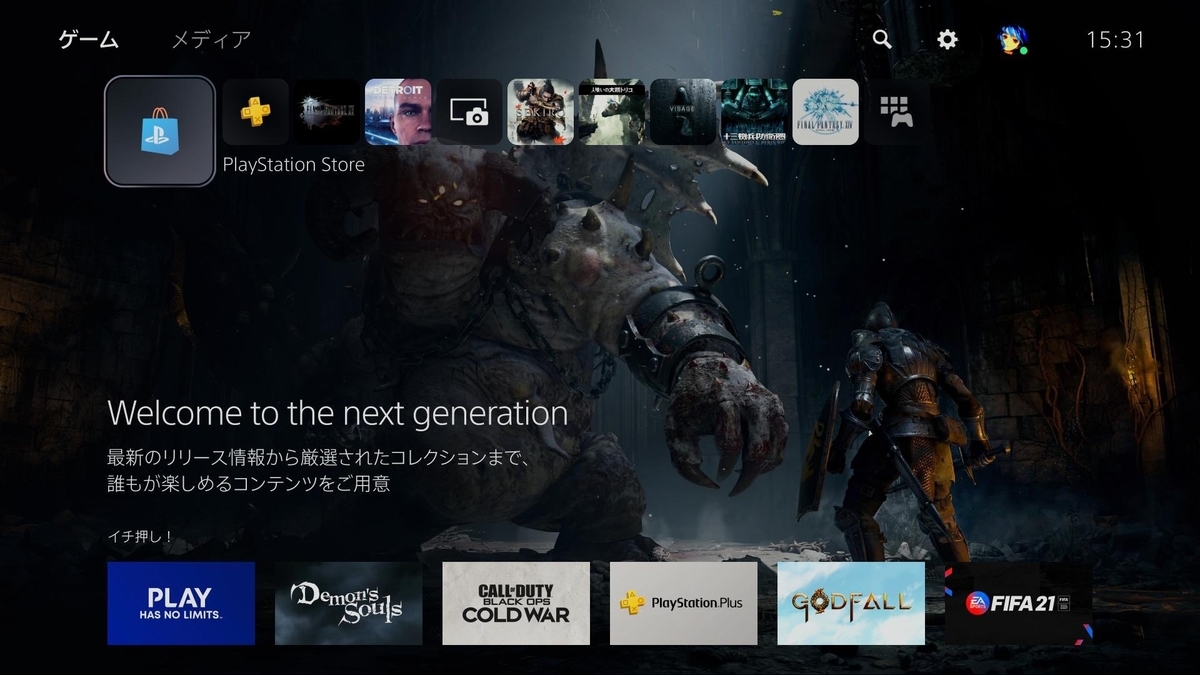1200x675 pixels.
Task: Launch Detroit: Become Human game tile
Action: (398, 112)
